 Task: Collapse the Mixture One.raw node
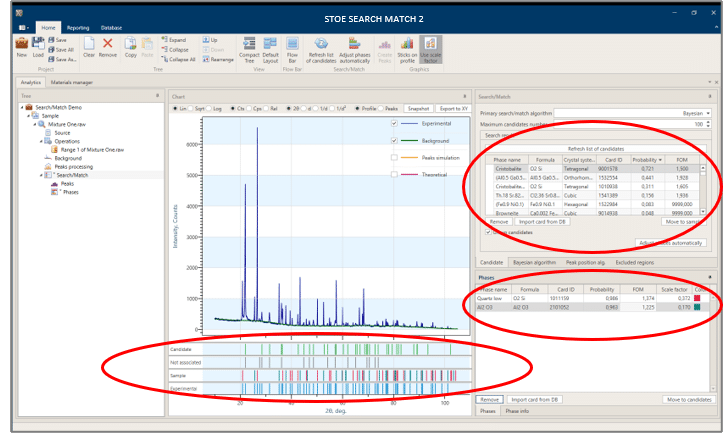[35, 124]
